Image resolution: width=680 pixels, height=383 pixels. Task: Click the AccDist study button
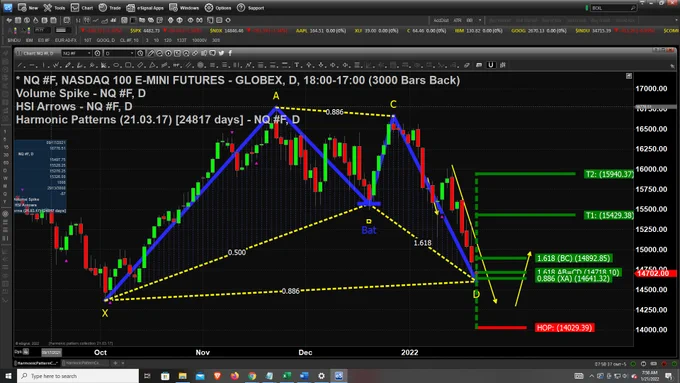point(441,20)
